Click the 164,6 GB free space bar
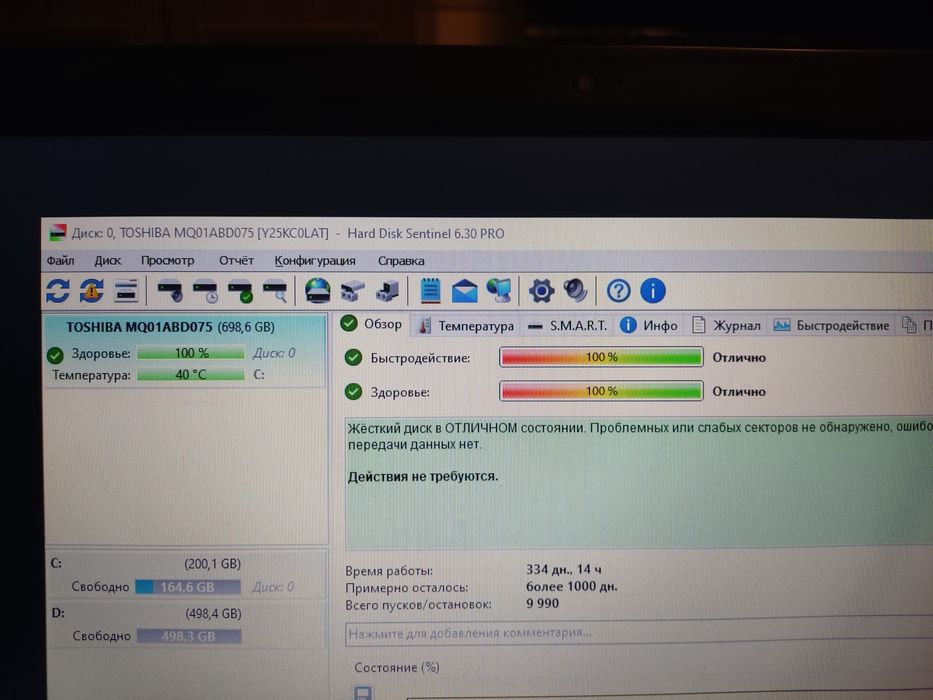The height and width of the screenshot is (700, 933). [x=188, y=587]
